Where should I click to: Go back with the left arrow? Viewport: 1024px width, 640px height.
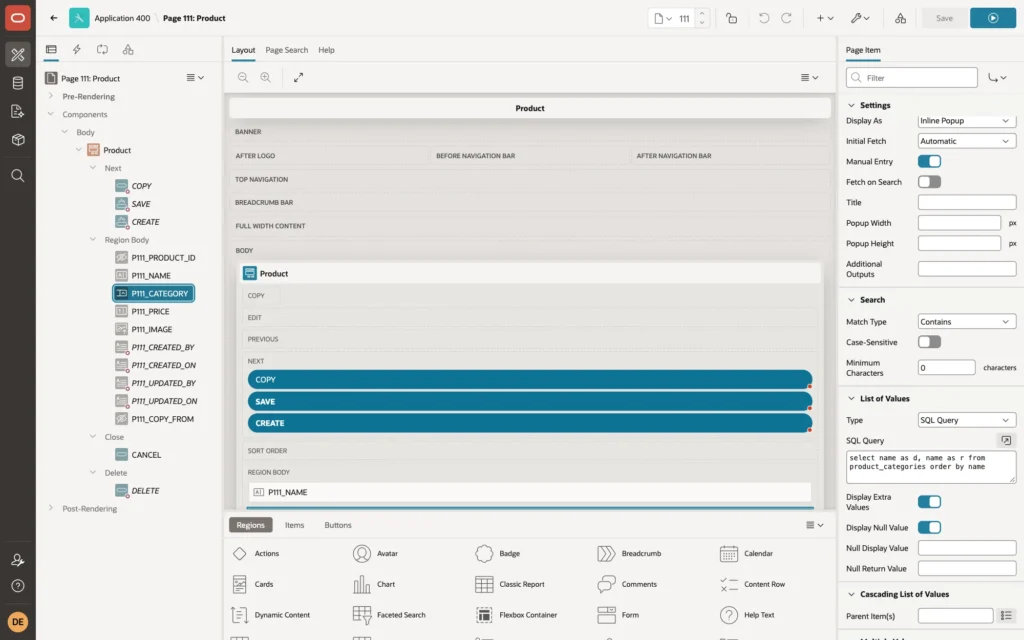click(x=54, y=18)
